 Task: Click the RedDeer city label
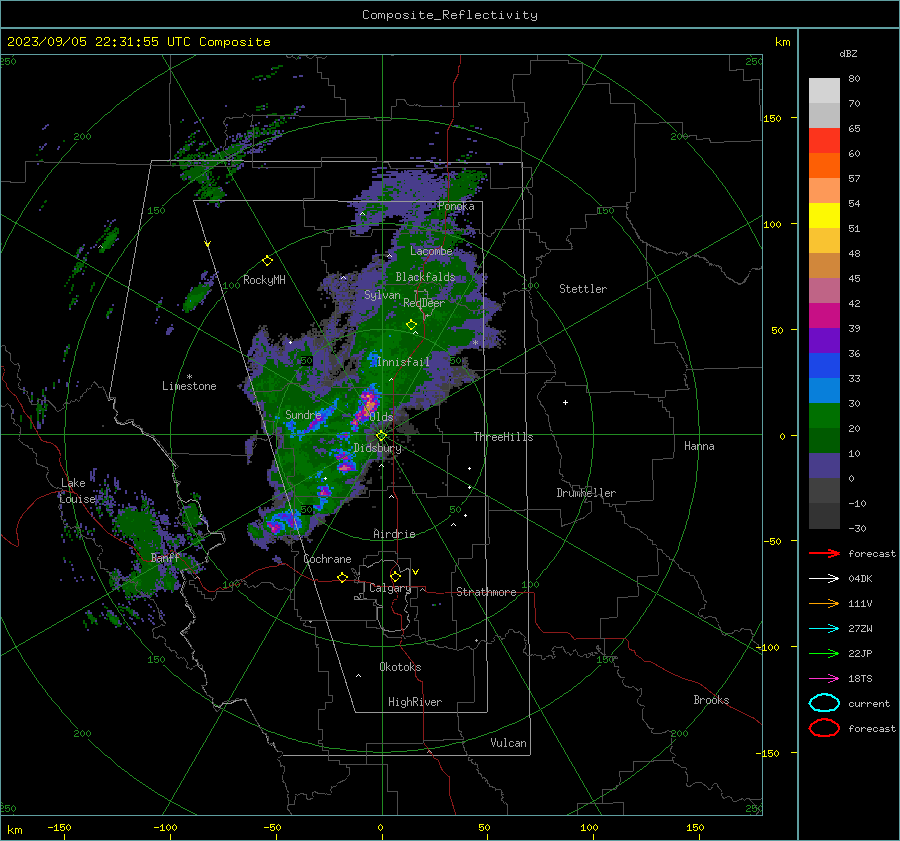coord(424,303)
